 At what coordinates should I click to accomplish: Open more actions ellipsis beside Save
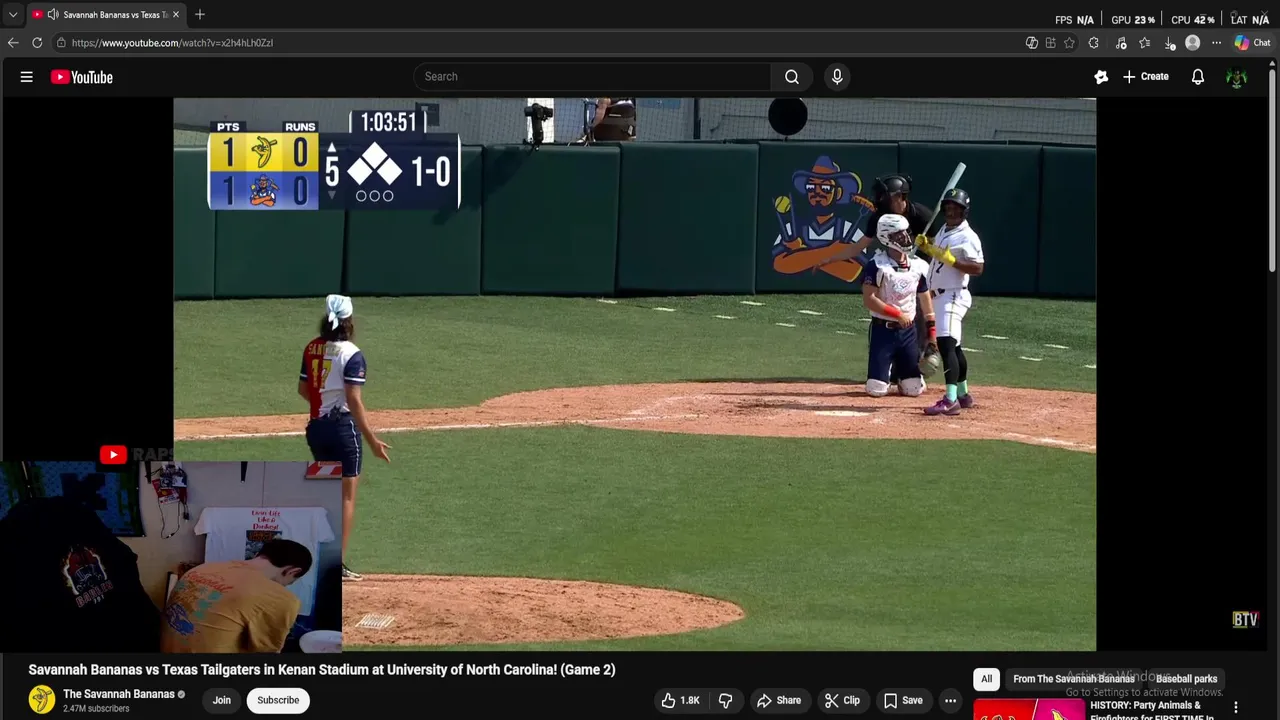(x=950, y=700)
